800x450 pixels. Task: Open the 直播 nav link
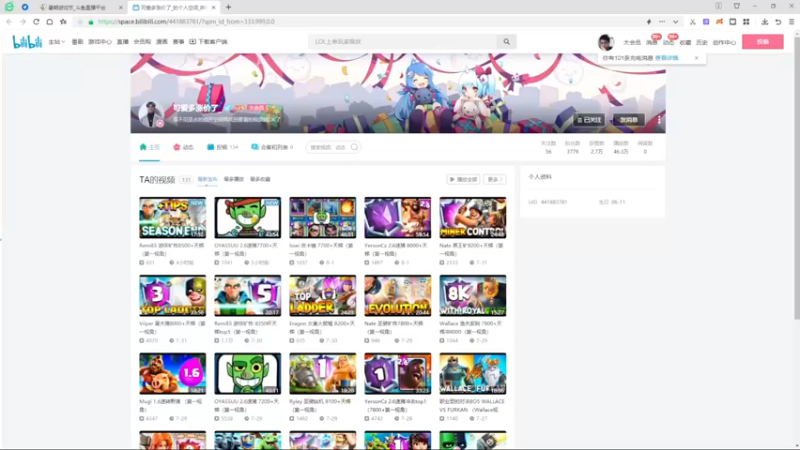(122, 42)
